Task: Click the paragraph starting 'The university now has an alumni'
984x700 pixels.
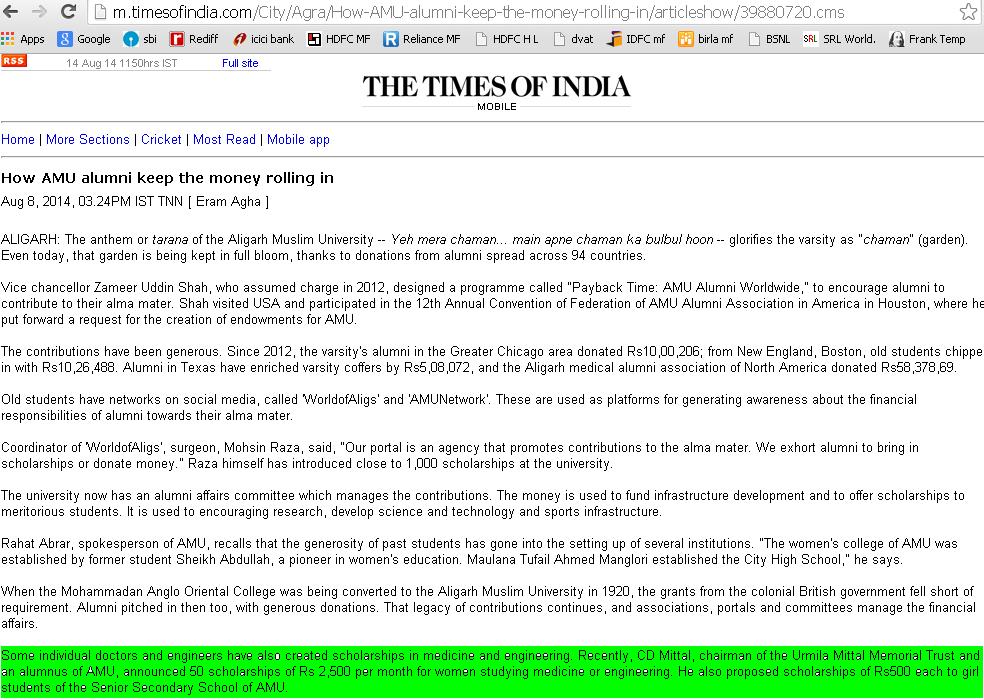Action: click(483, 503)
